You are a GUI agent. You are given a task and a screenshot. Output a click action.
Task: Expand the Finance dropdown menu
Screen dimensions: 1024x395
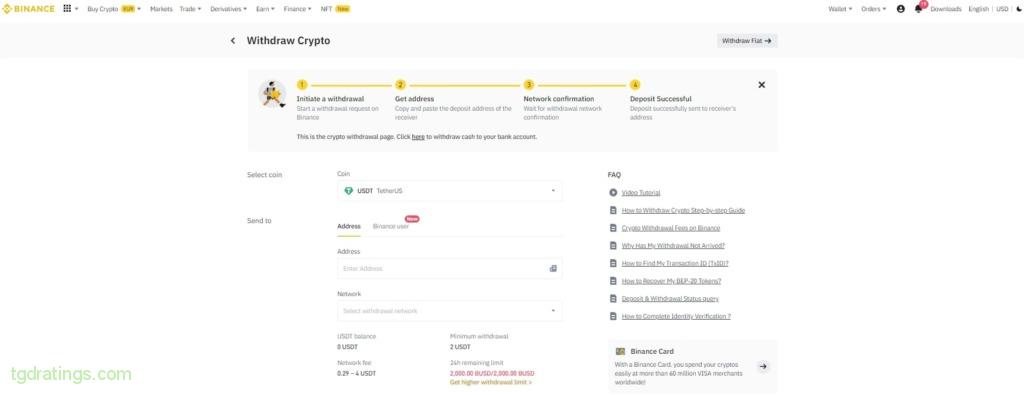(297, 9)
